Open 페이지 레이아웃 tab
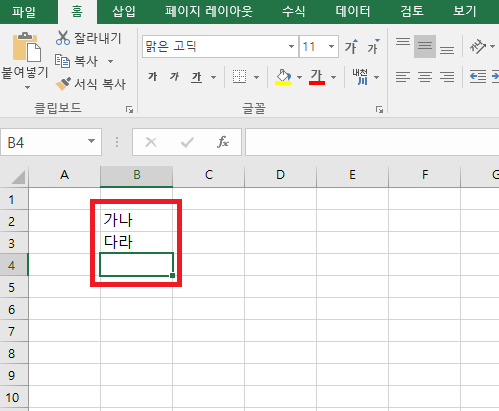Viewport: 499px width, 411px height. pyautogui.click(x=209, y=12)
